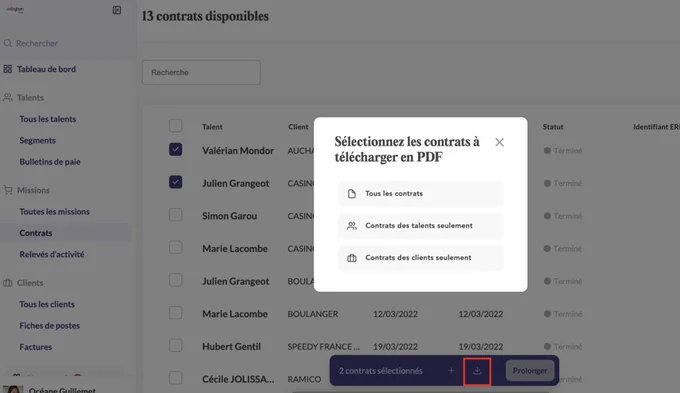Viewport: 680px width, 393px height.
Task: Click Valérian Mondor name in table
Action: click(238, 151)
